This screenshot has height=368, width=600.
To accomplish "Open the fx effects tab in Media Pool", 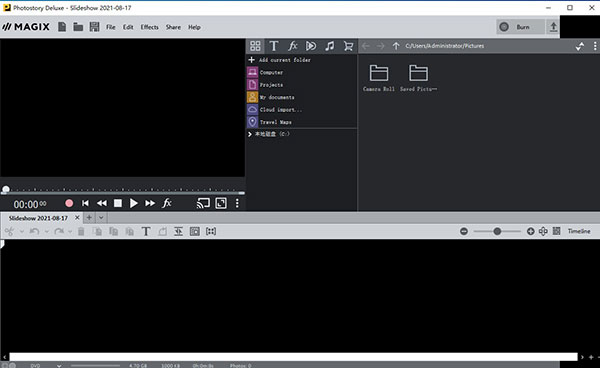I will pyautogui.click(x=292, y=46).
